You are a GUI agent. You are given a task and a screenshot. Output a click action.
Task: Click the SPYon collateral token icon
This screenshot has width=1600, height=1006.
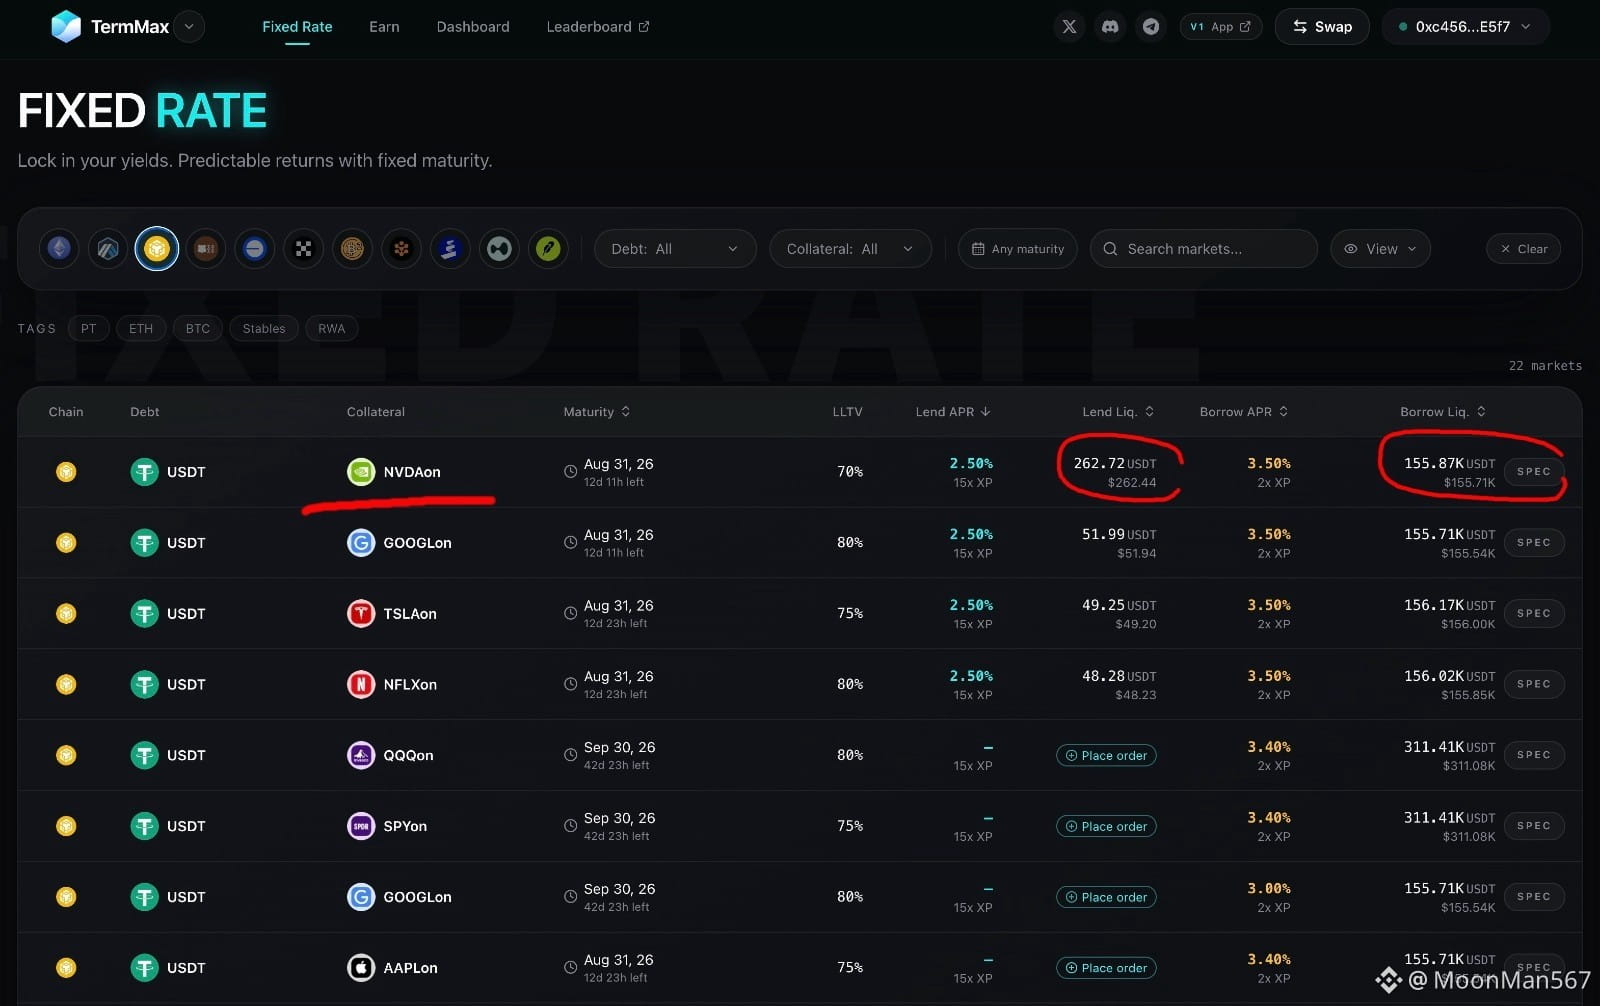pos(361,826)
